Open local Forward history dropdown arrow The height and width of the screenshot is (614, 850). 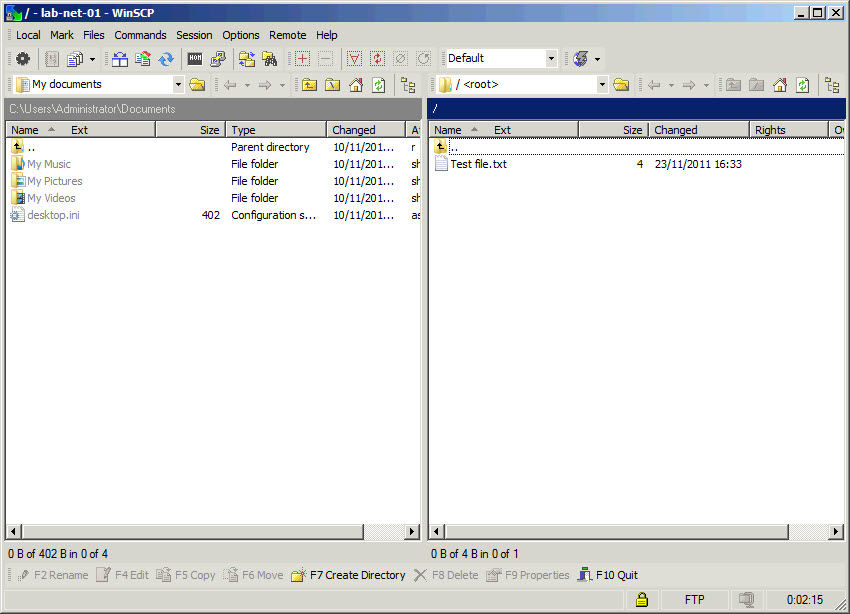coord(282,85)
